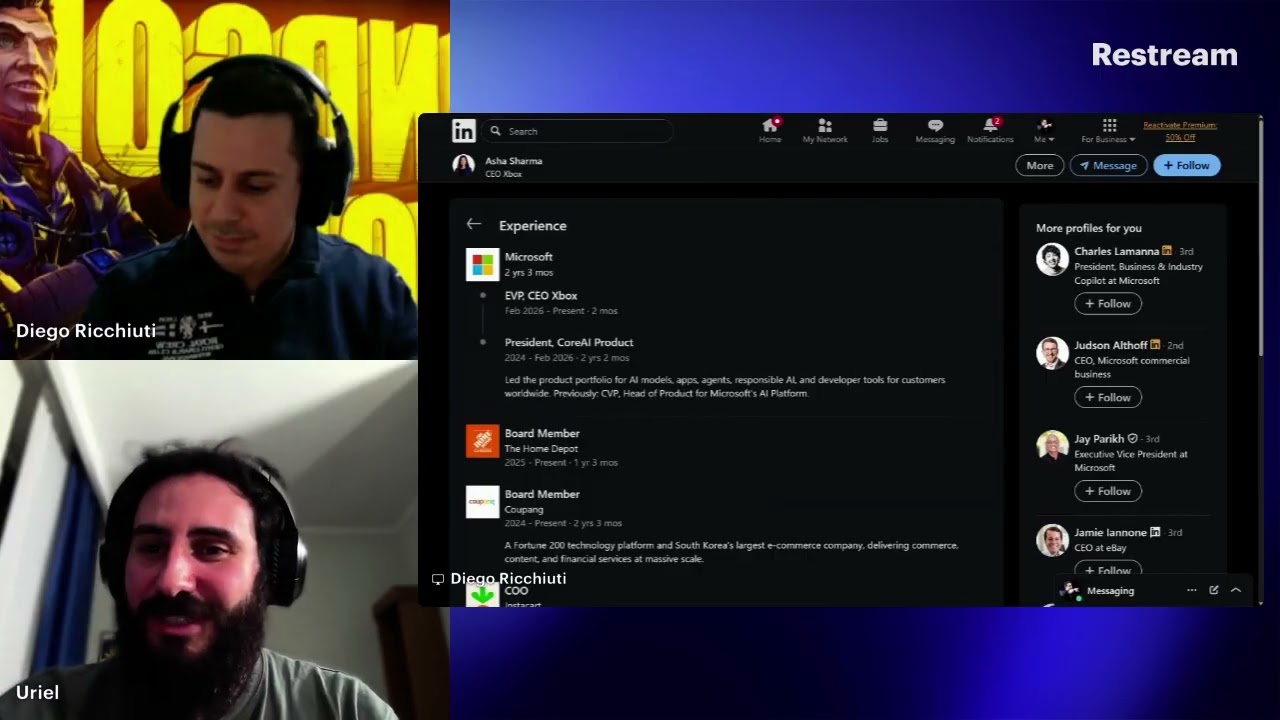
Task: Select the Asha Sharma name in header
Action: pyautogui.click(x=514, y=161)
